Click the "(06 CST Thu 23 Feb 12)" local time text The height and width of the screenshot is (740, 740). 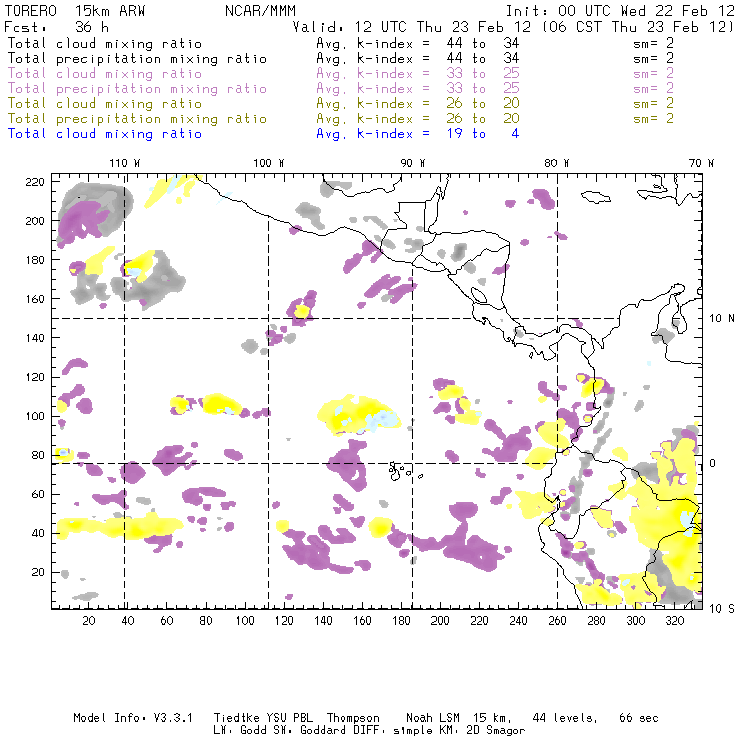coord(638,27)
